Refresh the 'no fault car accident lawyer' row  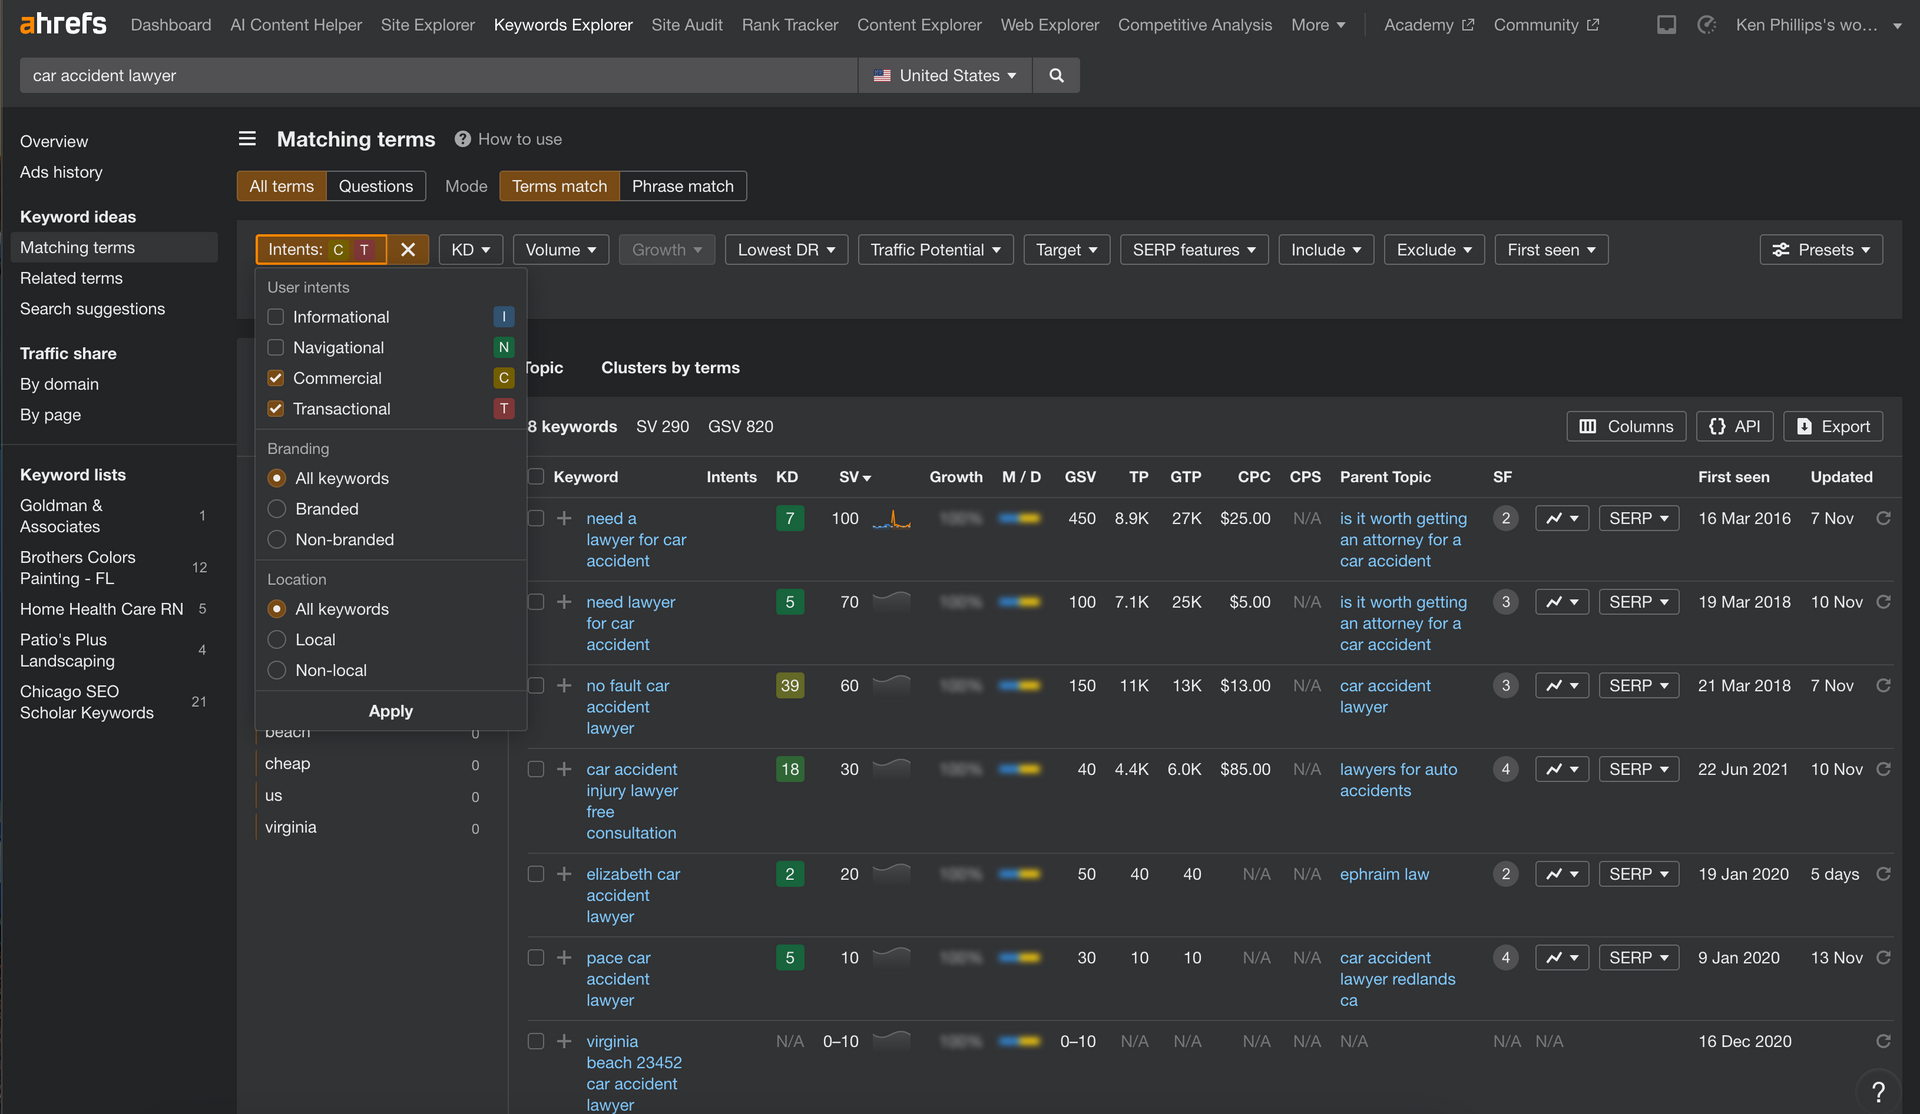coord(1883,686)
